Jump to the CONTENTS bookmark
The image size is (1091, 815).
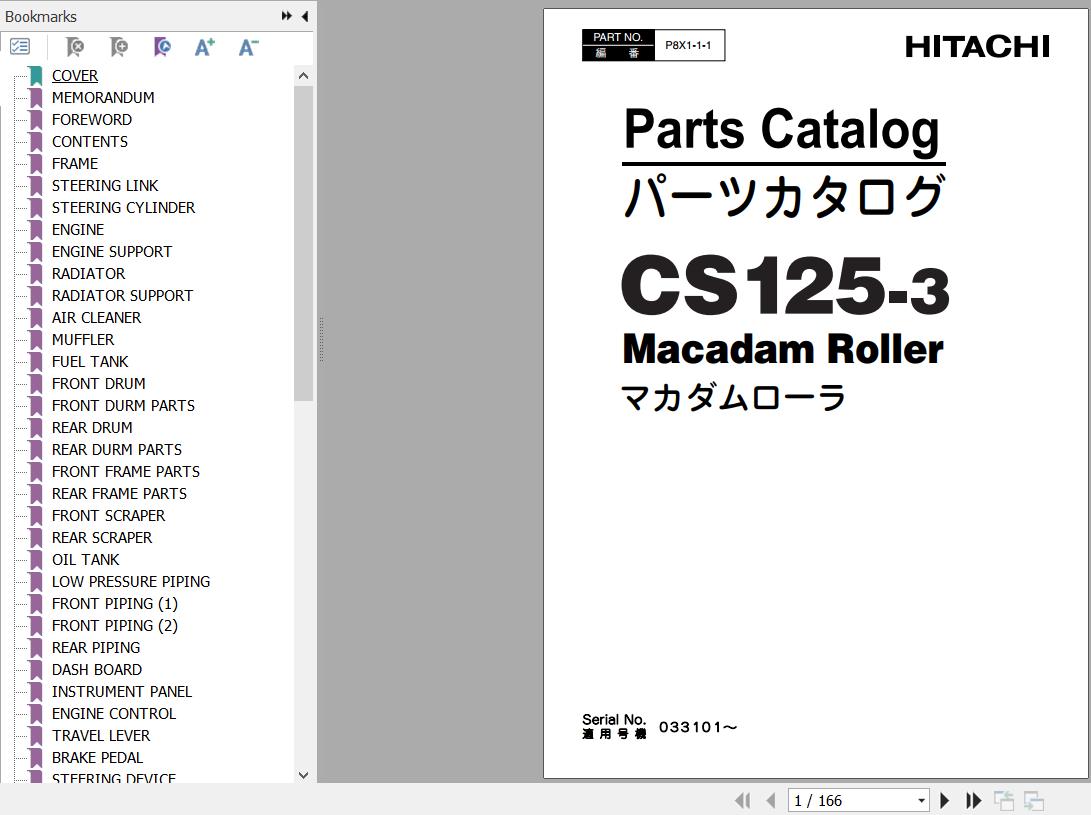pos(90,141)
